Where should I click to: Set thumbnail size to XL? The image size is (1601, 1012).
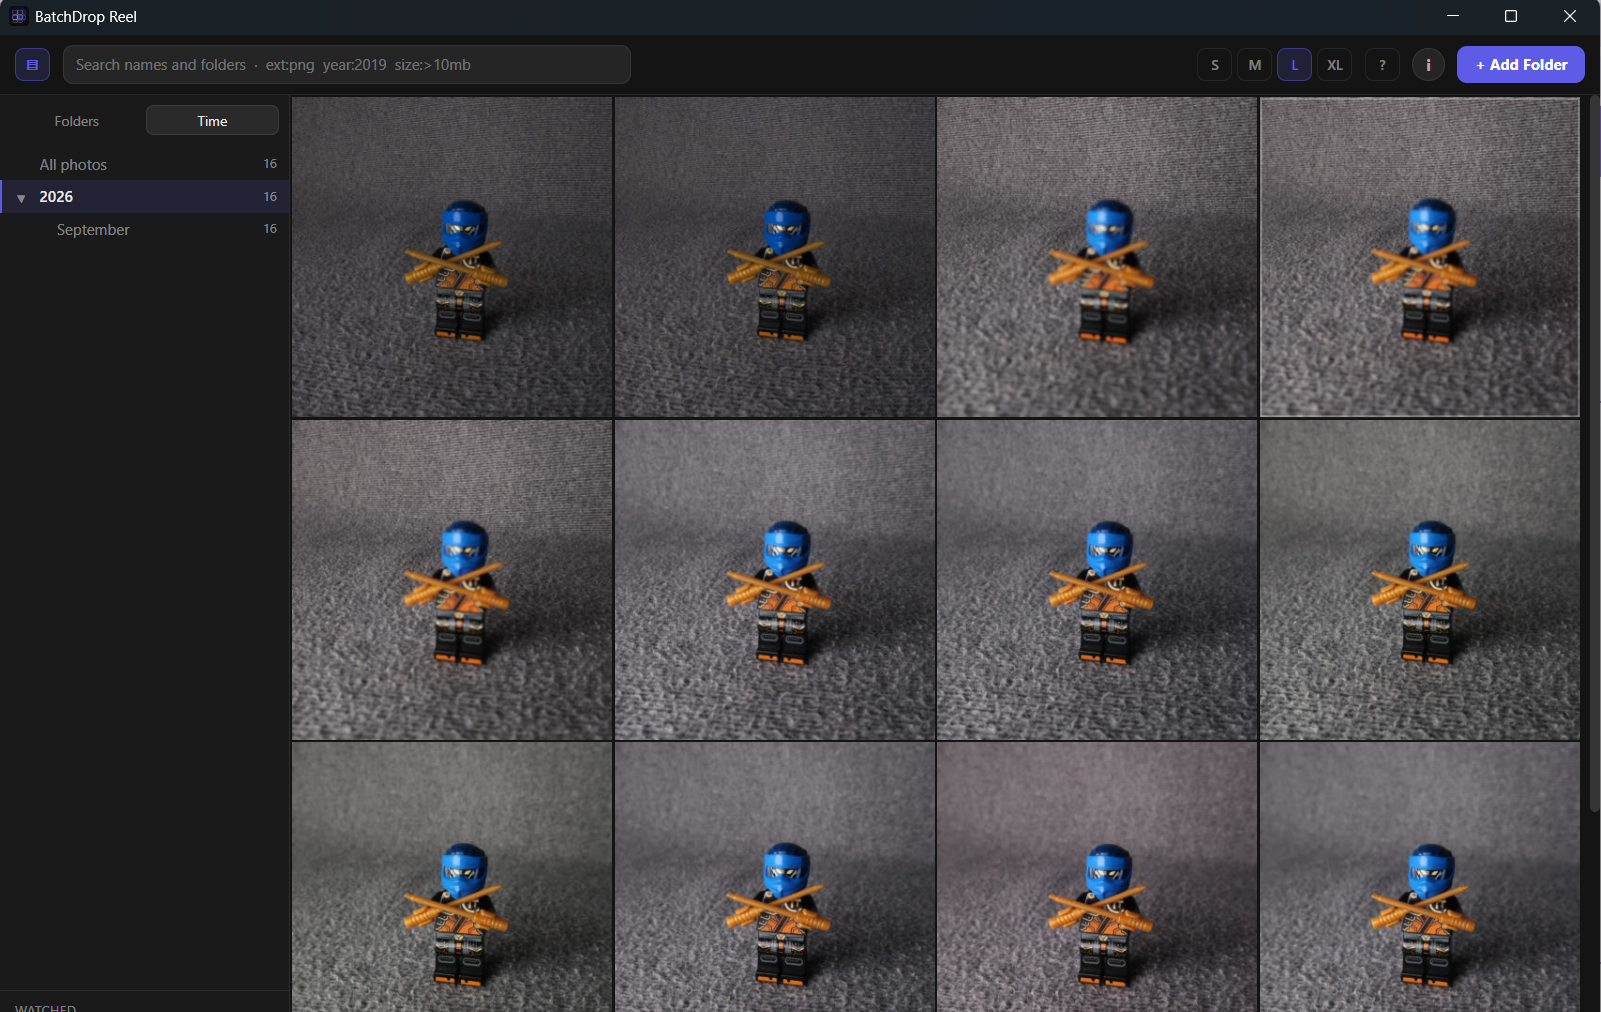coord(1335,65)
